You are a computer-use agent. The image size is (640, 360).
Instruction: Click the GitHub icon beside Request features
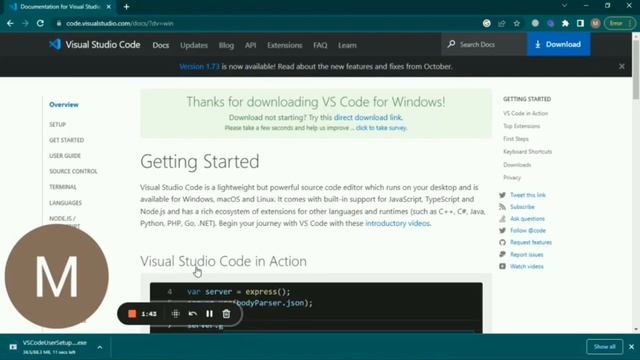tap(502, 242)
